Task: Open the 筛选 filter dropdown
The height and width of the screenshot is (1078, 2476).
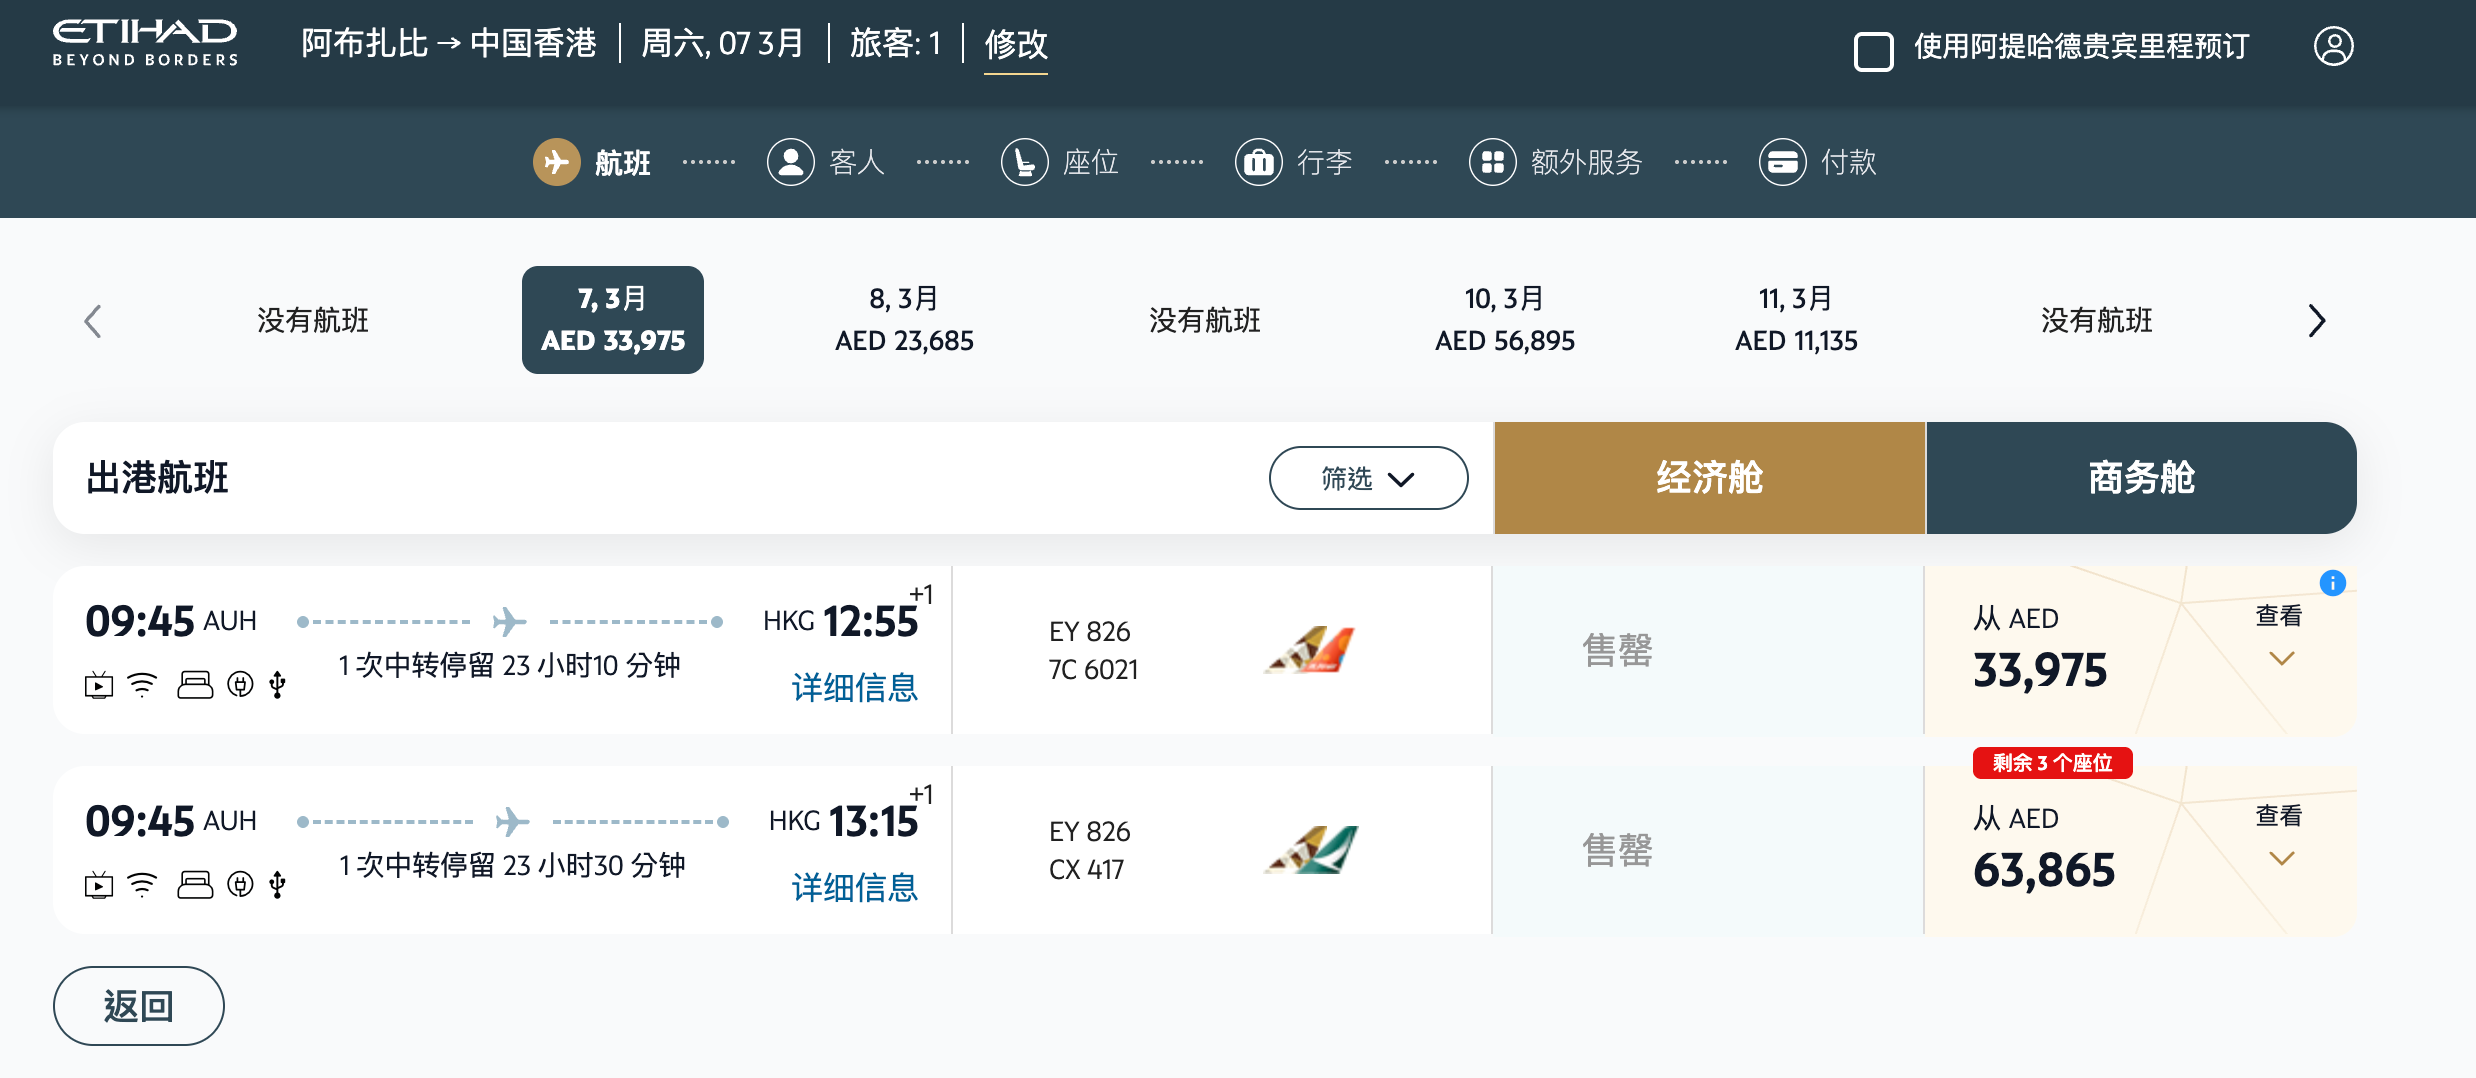Action: click(1368, 478)
